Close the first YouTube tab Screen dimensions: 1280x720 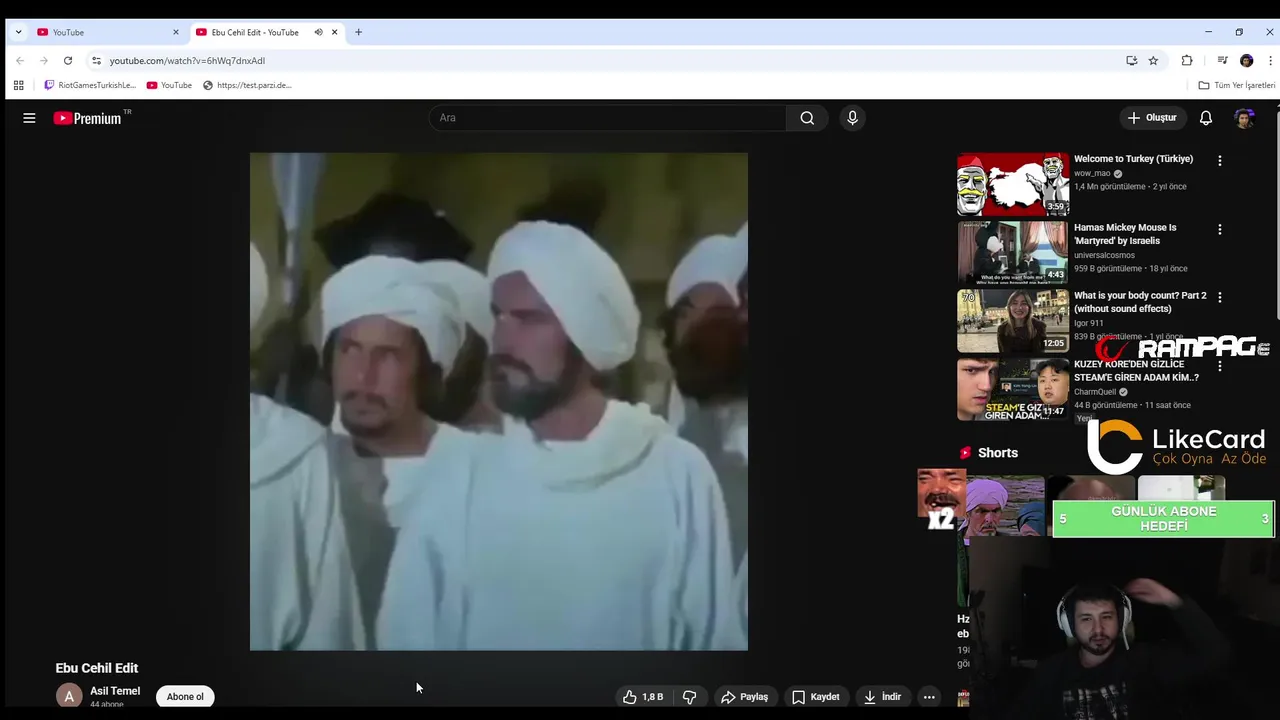pos(176,32)
